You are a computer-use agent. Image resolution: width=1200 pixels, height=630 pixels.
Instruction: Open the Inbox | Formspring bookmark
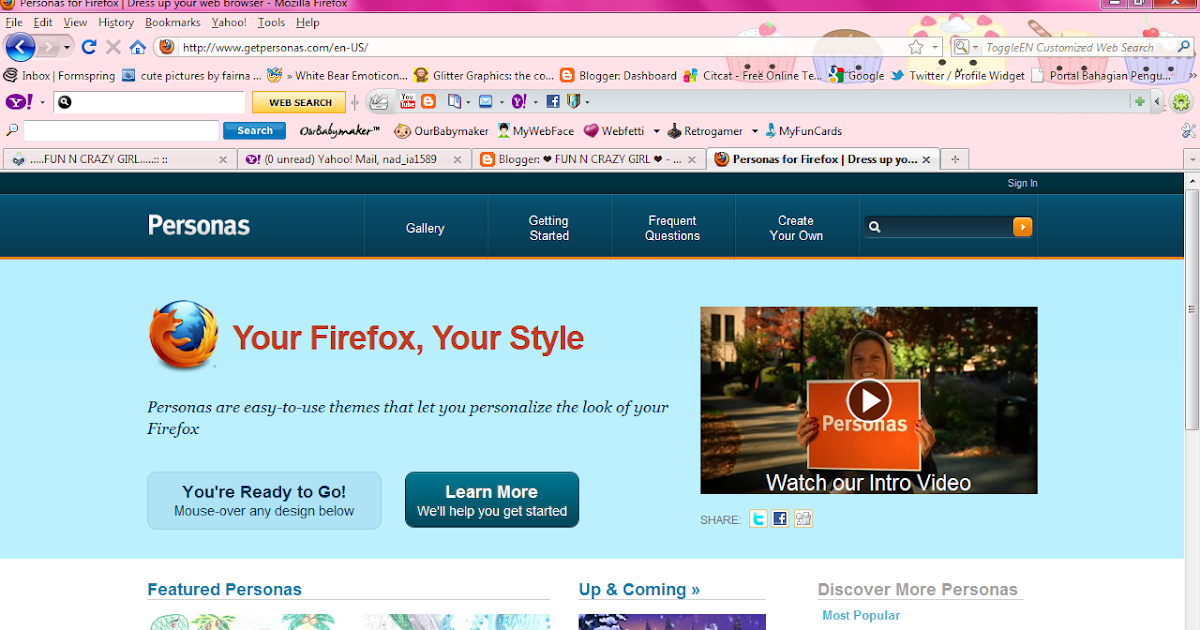pos(59,75)
